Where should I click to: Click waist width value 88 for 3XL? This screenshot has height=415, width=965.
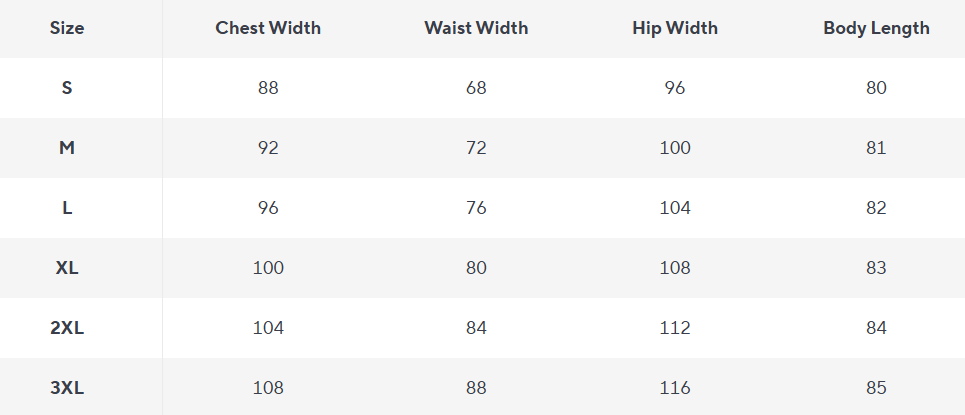click(x=476, y=388)
